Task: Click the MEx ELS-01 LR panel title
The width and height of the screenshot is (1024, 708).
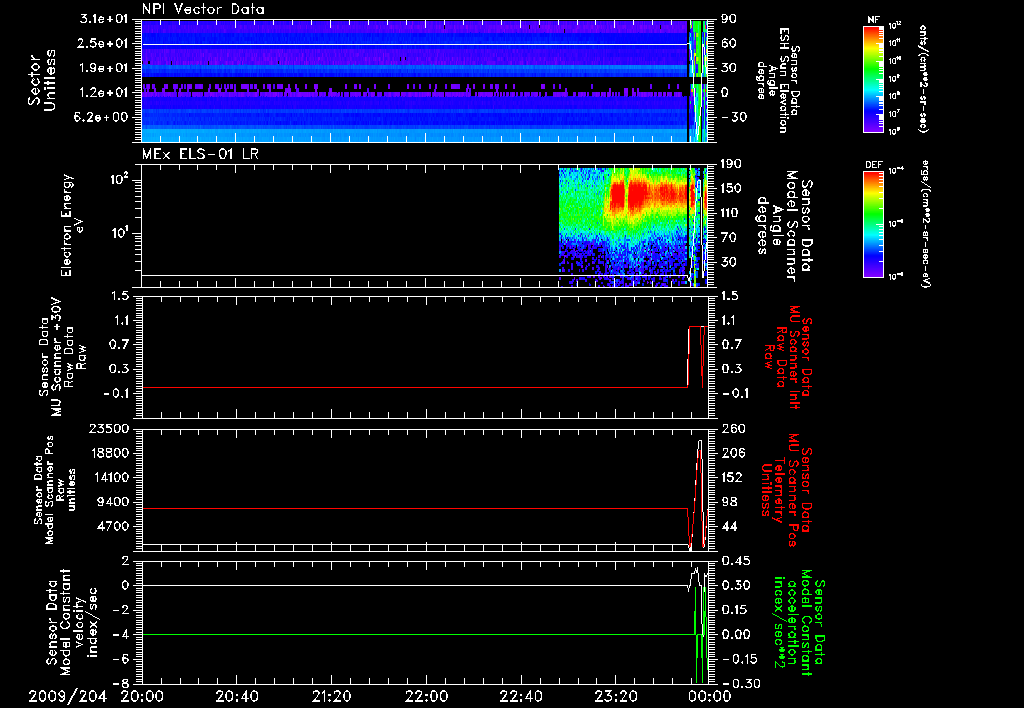Action: tap(200, 155)
